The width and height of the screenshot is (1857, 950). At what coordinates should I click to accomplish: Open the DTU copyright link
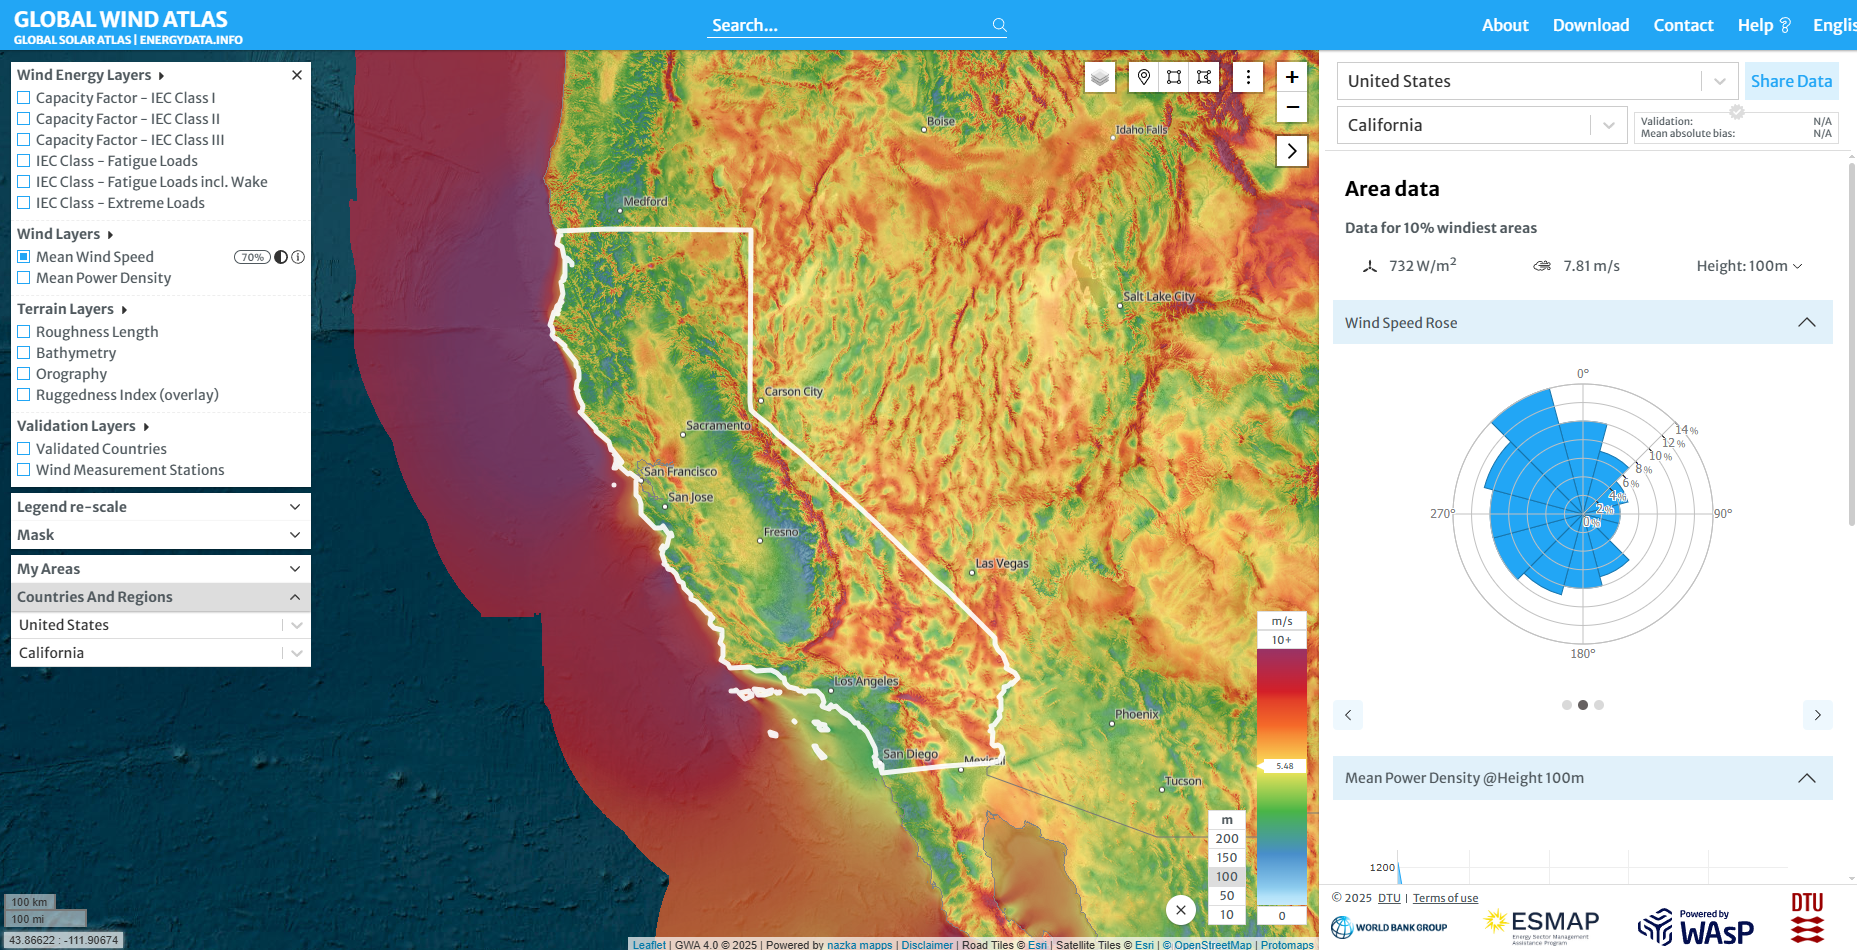point(1389,898)
